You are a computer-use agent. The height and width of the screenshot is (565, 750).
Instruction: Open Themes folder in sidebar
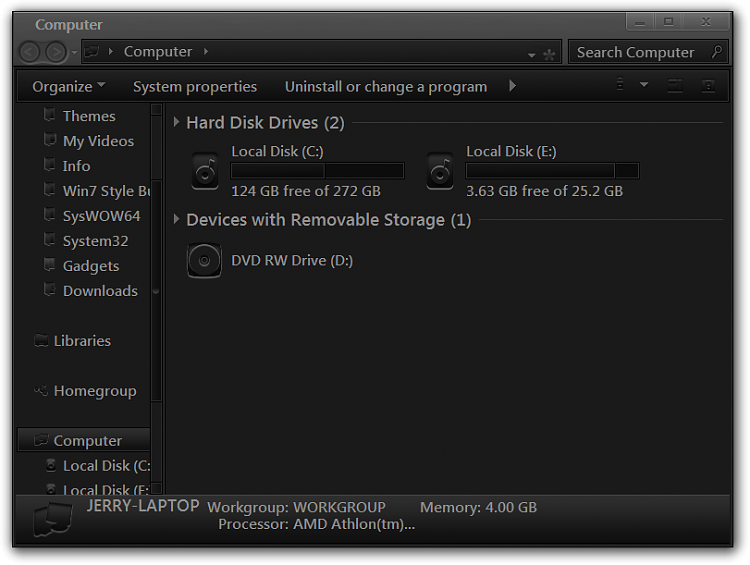tap(89, 116)
